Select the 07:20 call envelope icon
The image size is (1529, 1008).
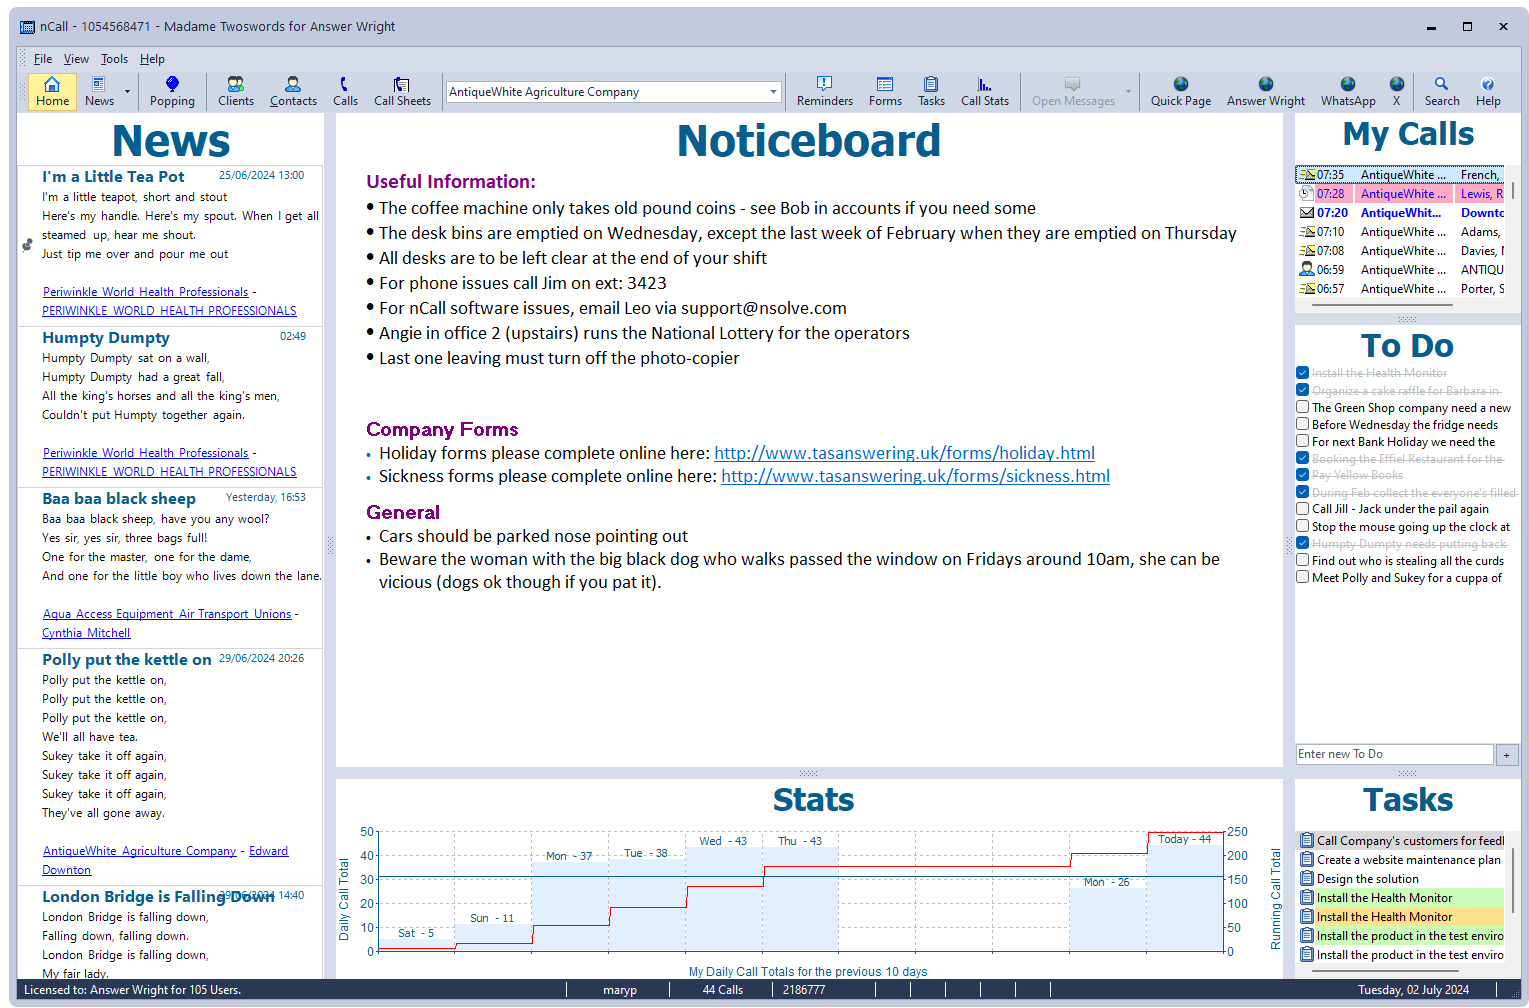click(x=1306, y=213)
